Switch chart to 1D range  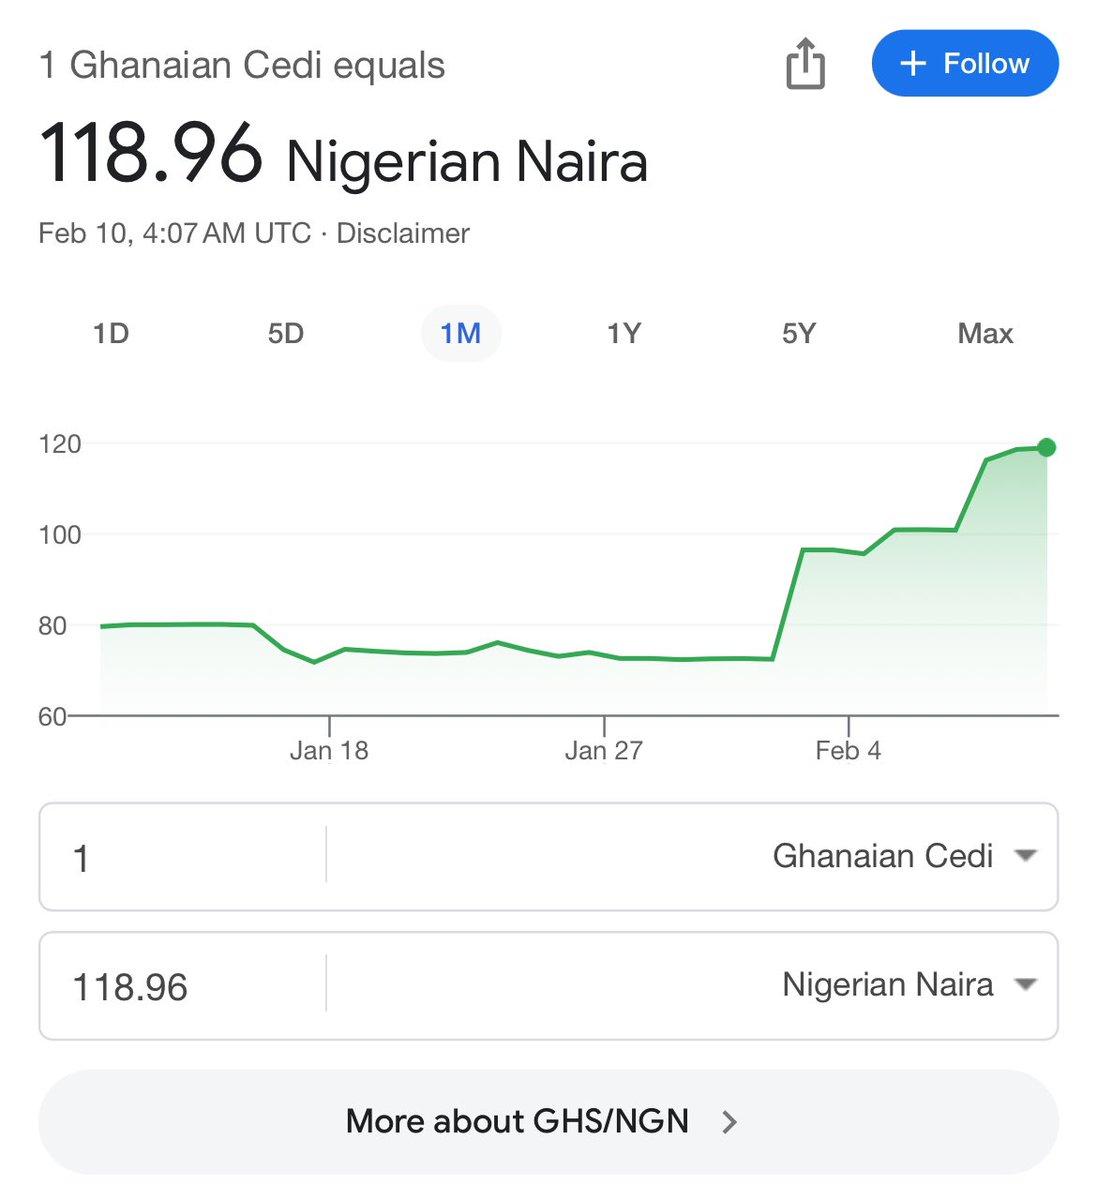(x=111, y=333)
